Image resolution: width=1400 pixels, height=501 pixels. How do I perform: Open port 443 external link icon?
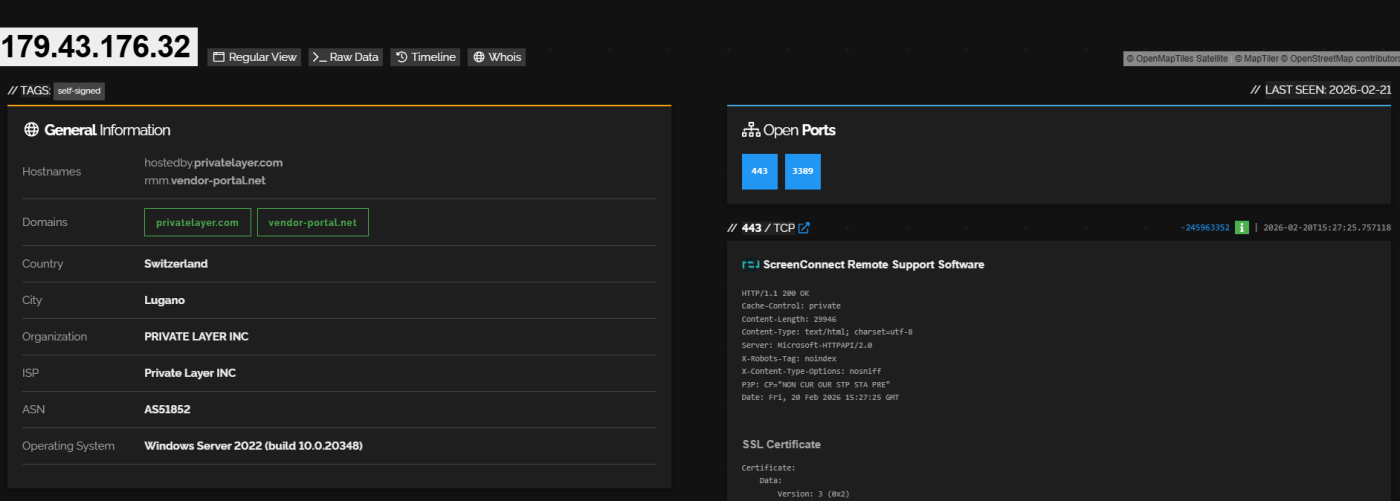(804, 228)
